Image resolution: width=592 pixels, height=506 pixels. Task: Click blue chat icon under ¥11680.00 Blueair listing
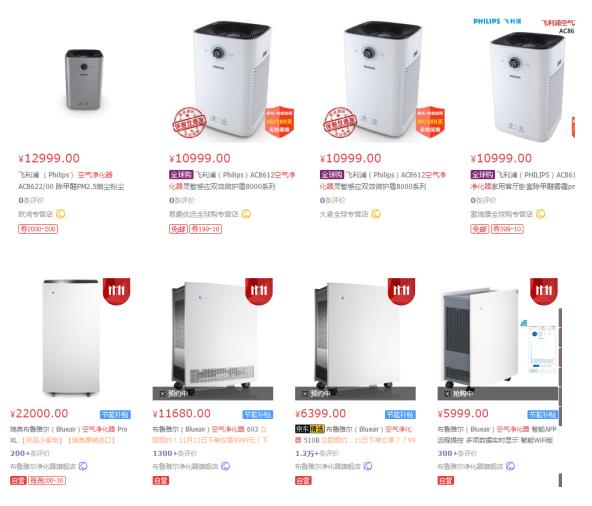(225, 466)
